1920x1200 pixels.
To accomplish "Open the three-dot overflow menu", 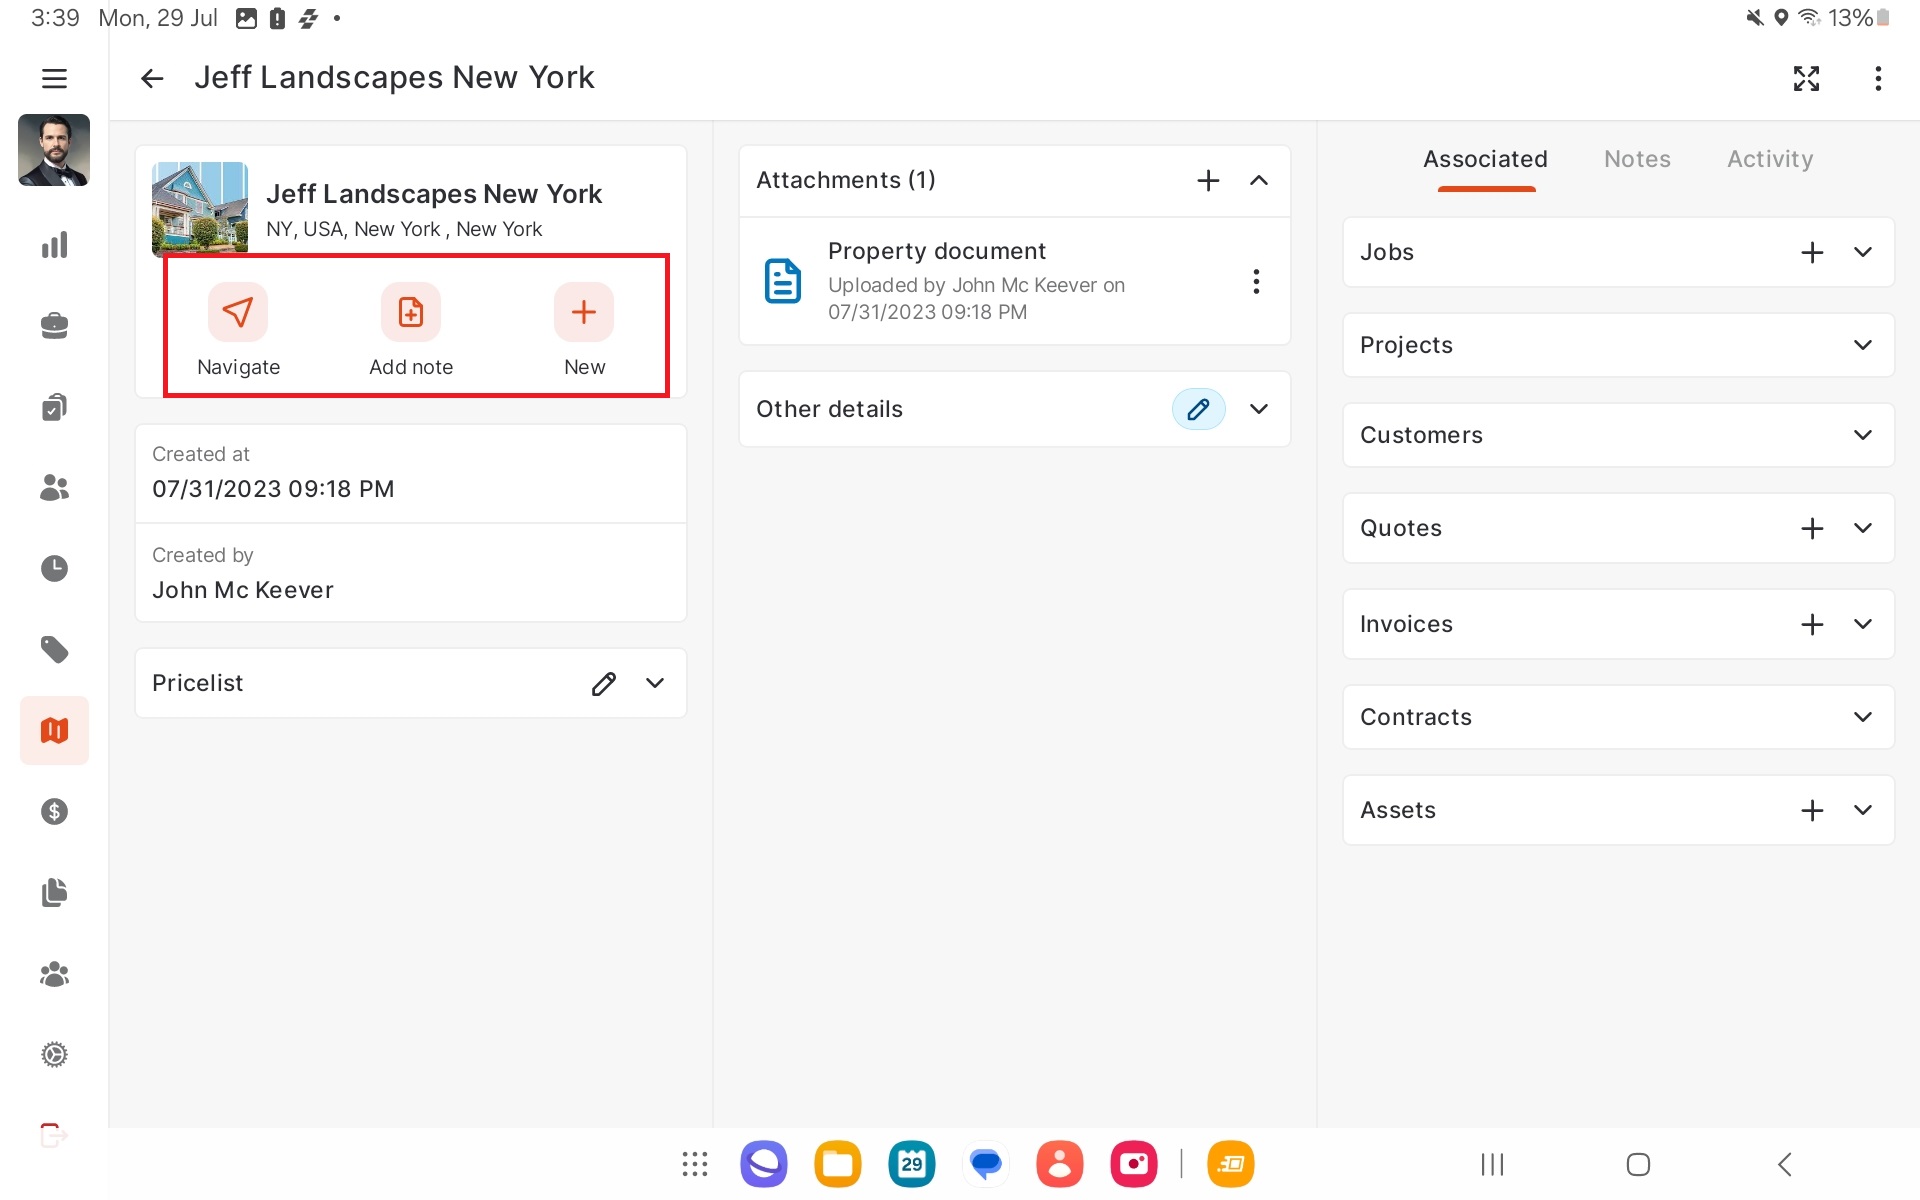I will click(x=1878, y=78).
